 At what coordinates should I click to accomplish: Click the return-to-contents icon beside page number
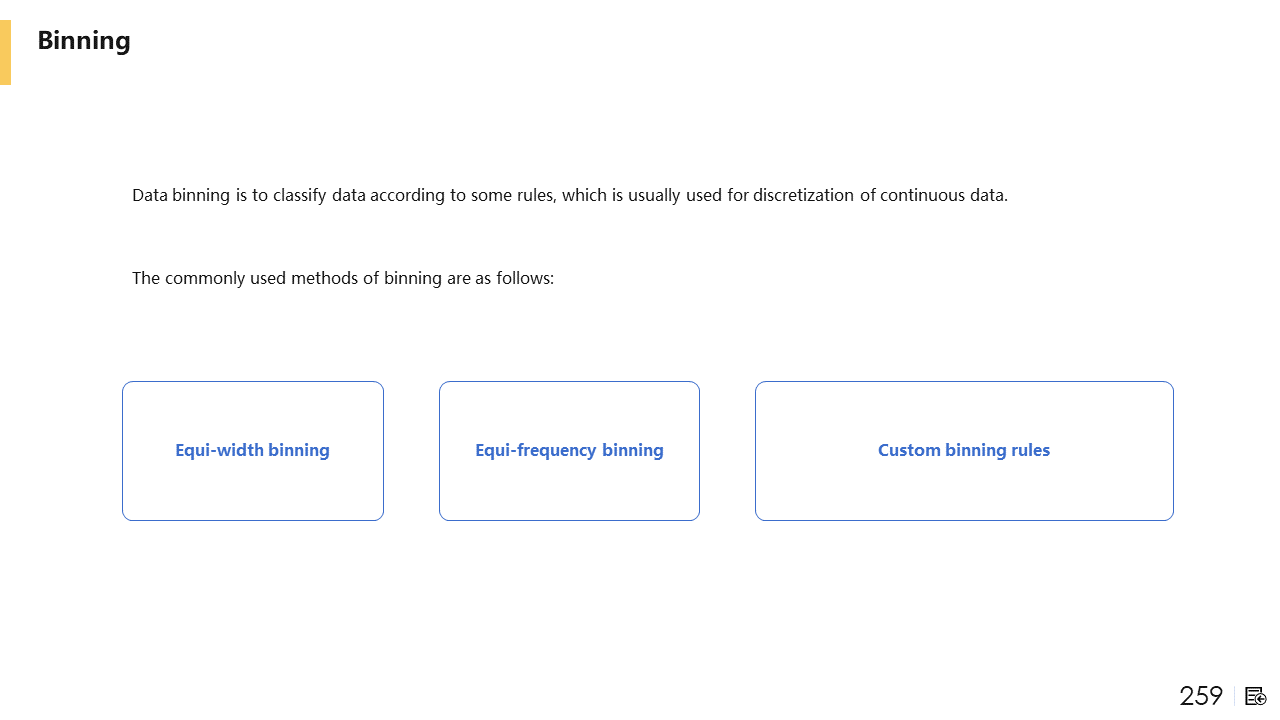point(1256,696)
